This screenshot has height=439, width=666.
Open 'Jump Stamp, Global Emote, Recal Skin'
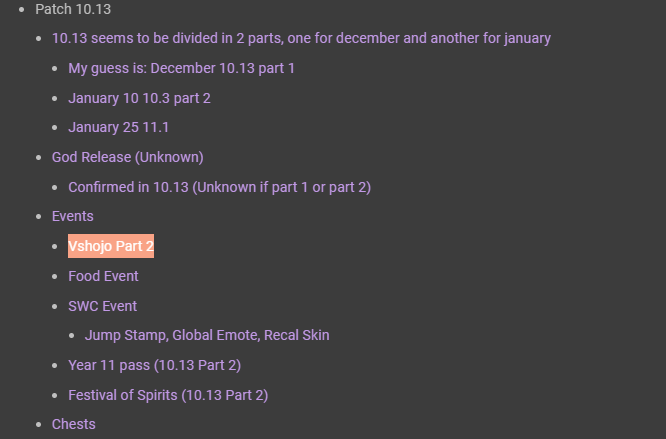pyautogui.click(x=207, y=335)
